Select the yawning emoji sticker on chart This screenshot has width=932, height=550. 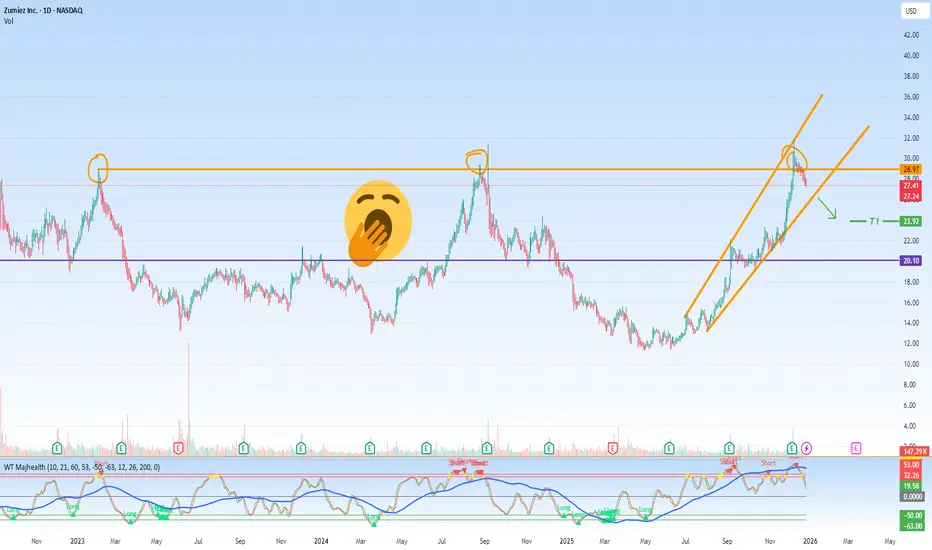coord(377,224)
